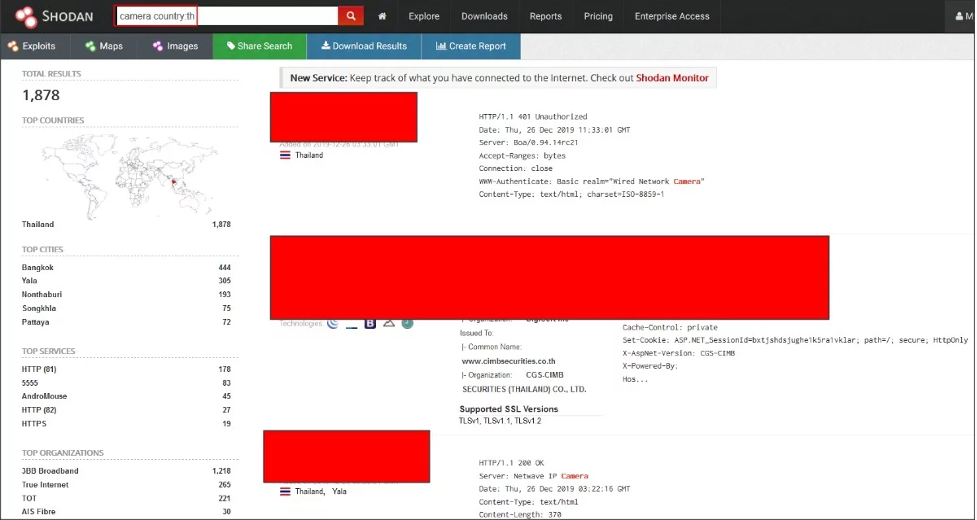This screenshot has width=977, height=520.
Task: Filter by organization True Internet
Action: 45,485
